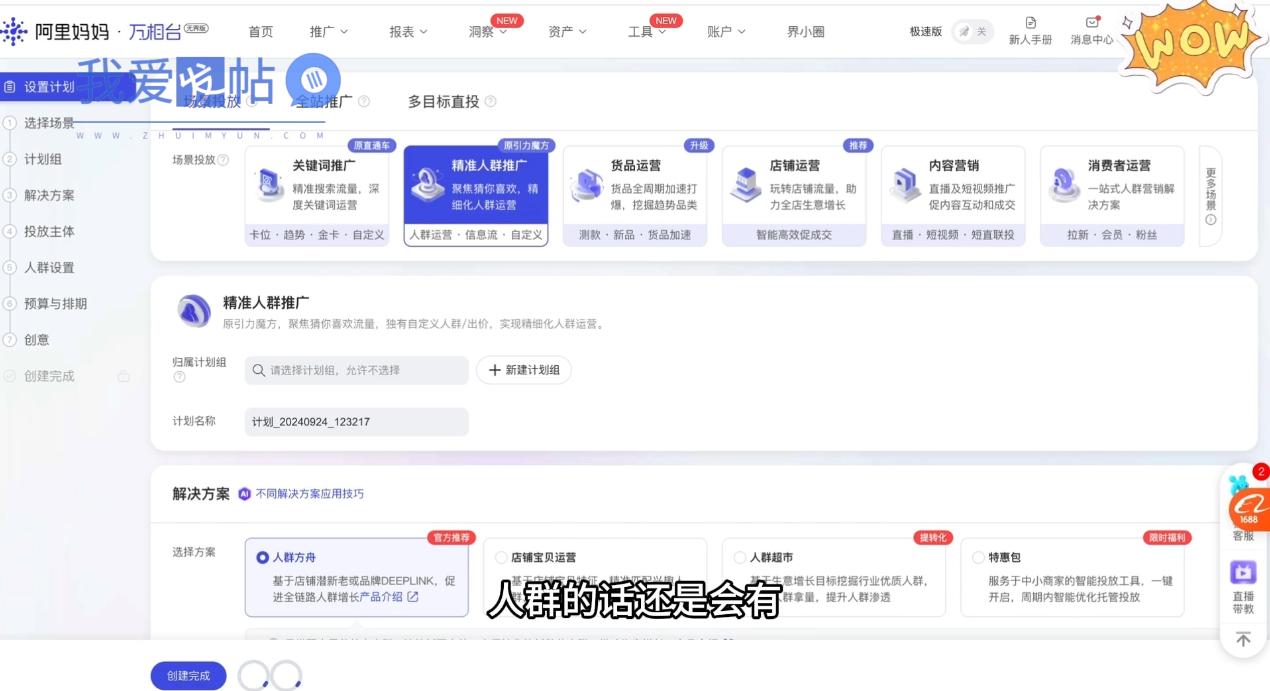Viewport: 1270px width, 691px height.
Task: Click the AI icon beside 解决方案
Action: point(244,494)
